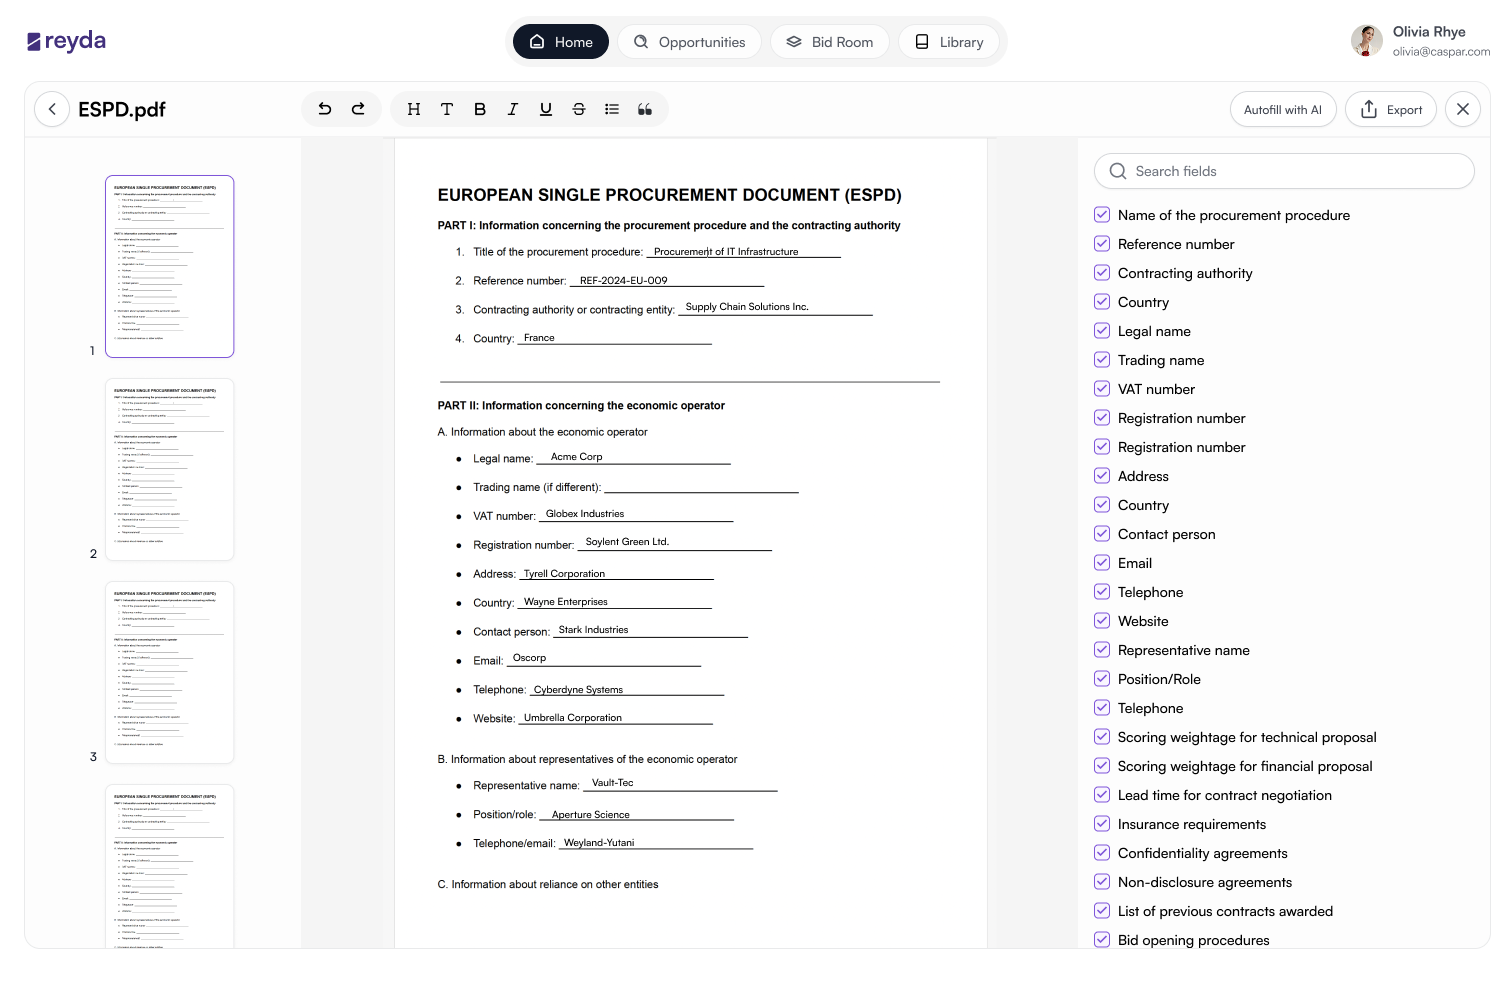The height and width of the screenshot is (982, 1512).
Task: Click the 'France' country field
Action: 615,338
